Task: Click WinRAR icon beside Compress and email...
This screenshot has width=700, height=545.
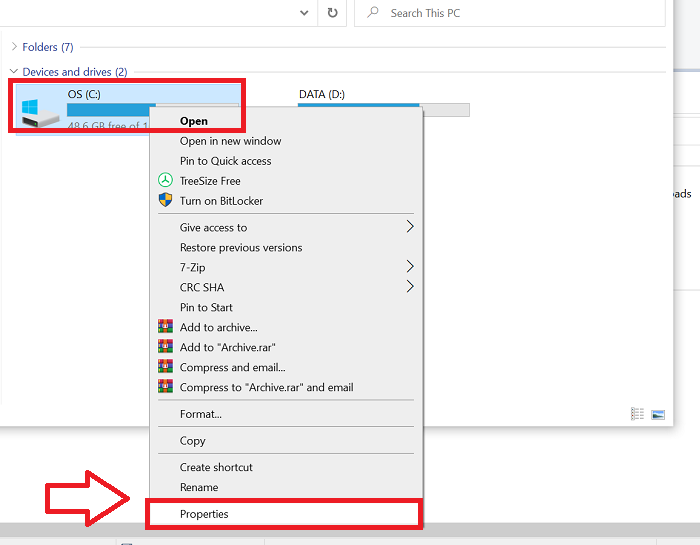Action: pos(166,367)
